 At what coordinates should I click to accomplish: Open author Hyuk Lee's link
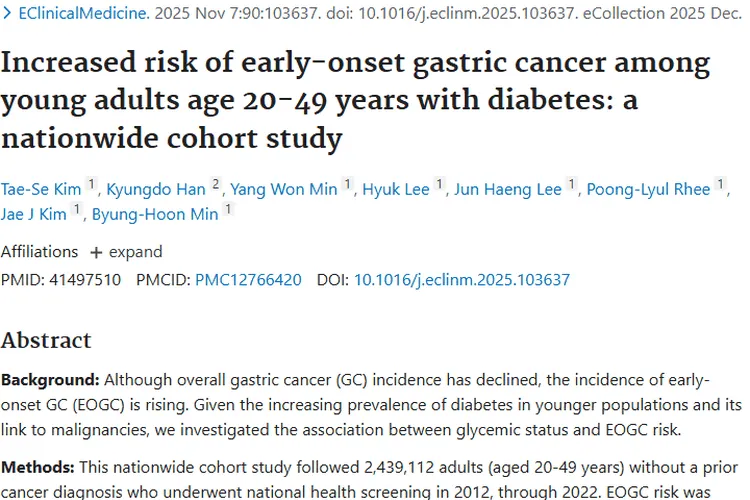pos(395,190)
